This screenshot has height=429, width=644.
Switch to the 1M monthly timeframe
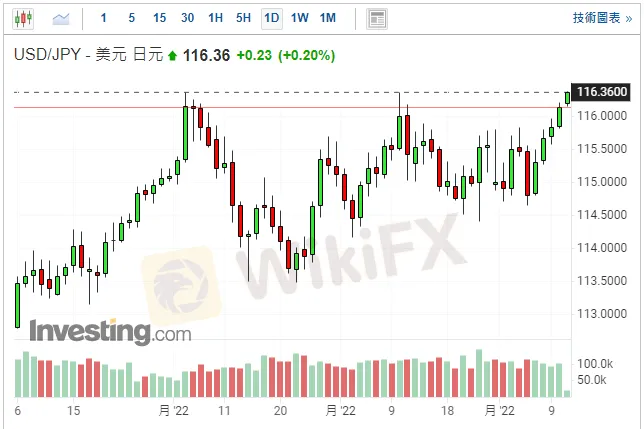pyautogui.click(x=328, y=18)
